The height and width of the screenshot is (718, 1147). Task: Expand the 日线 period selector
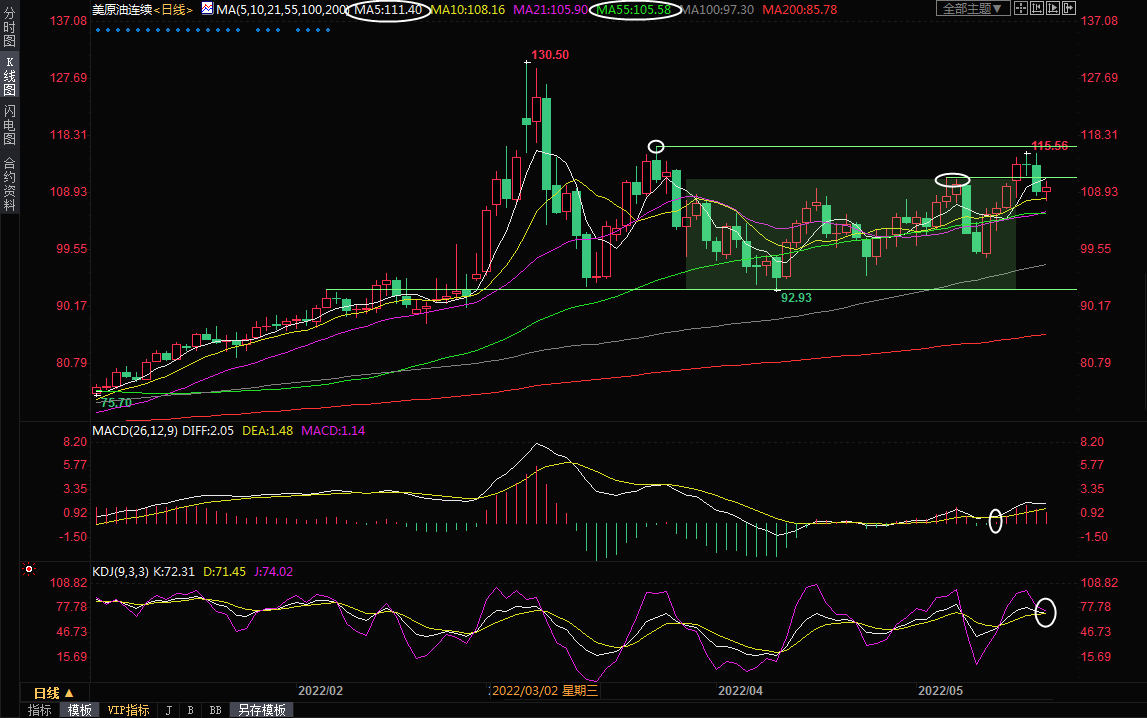point(53,692)
